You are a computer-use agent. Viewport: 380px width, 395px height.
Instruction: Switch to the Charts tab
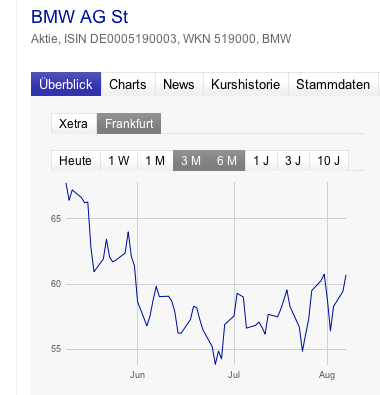click(128, 84)
